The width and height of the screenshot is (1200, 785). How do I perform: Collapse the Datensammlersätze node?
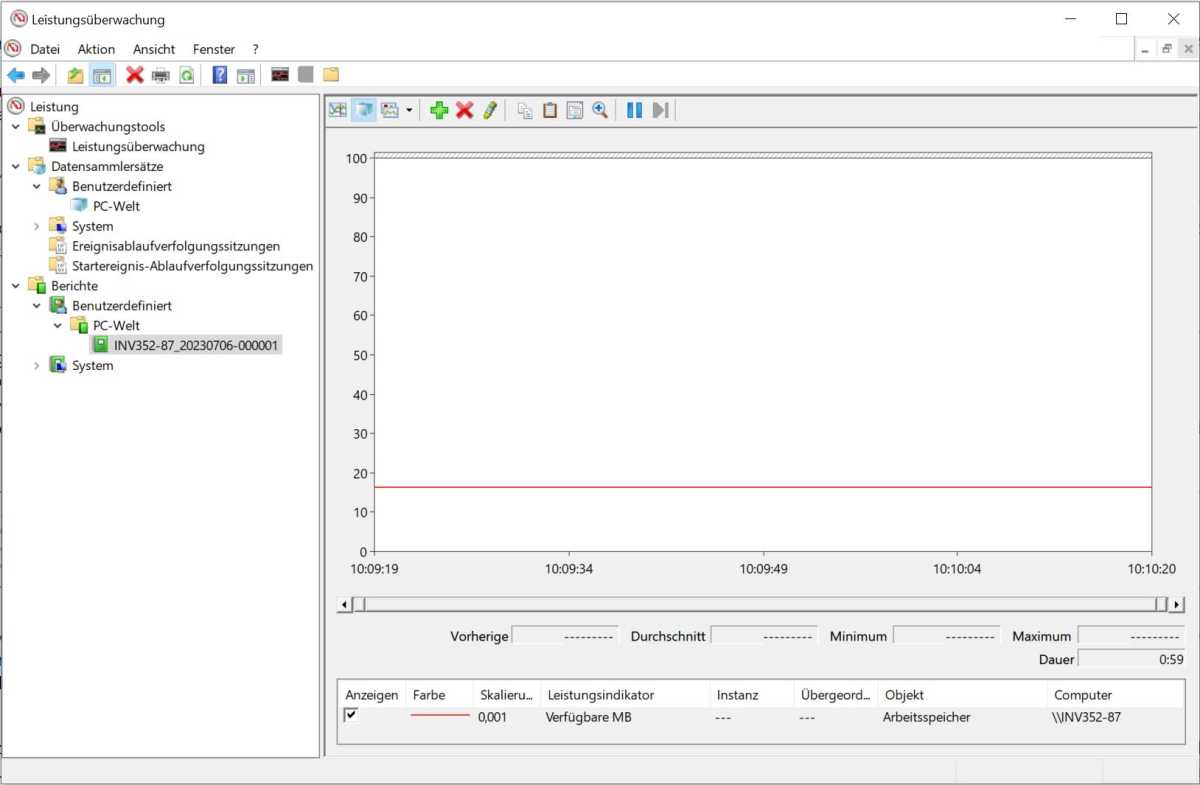[x=16, y=167]
